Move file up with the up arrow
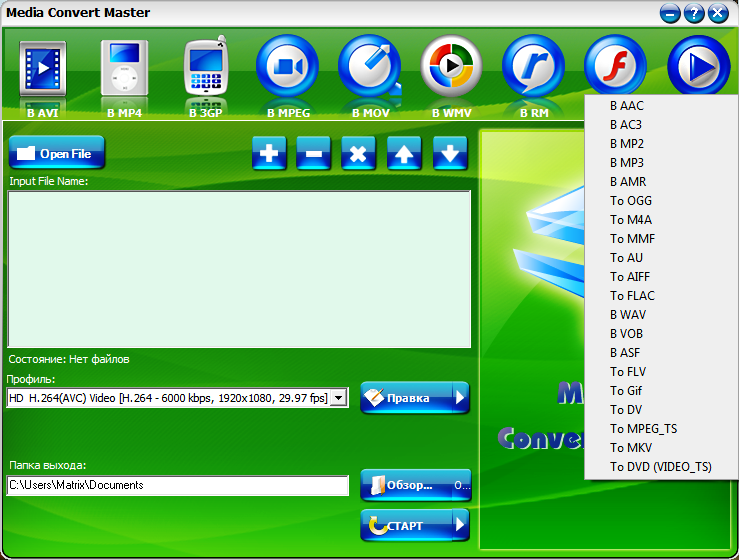 tap(404, 153)
